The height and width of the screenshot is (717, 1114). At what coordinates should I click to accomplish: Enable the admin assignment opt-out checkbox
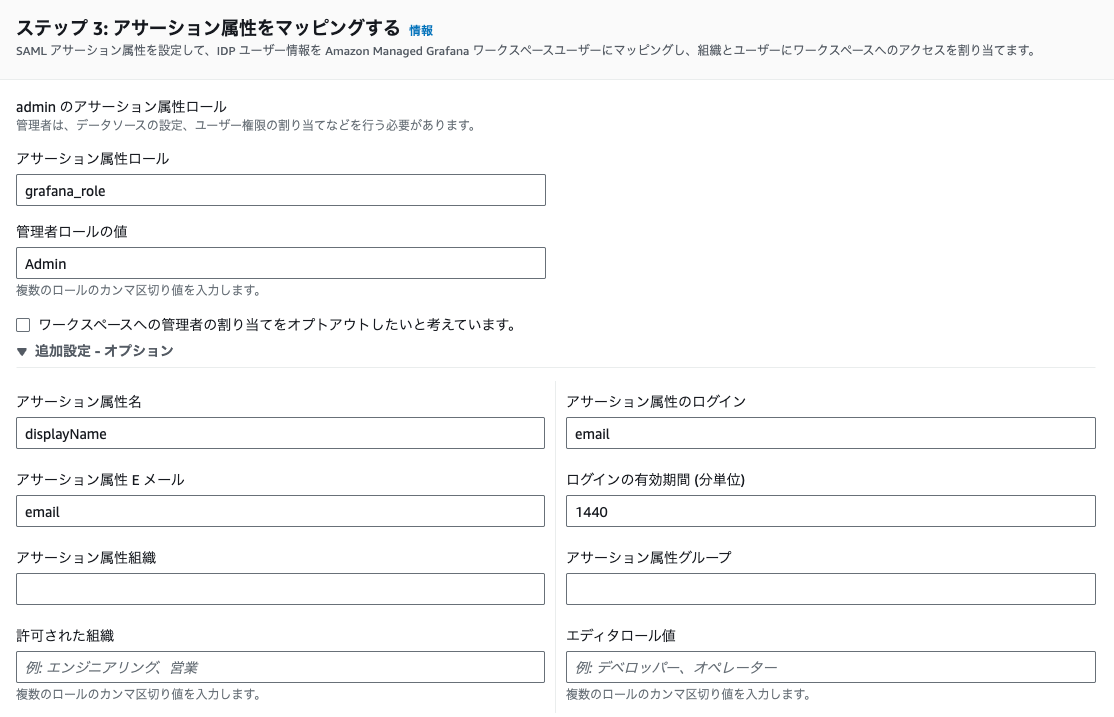click(x=23, y=325)
